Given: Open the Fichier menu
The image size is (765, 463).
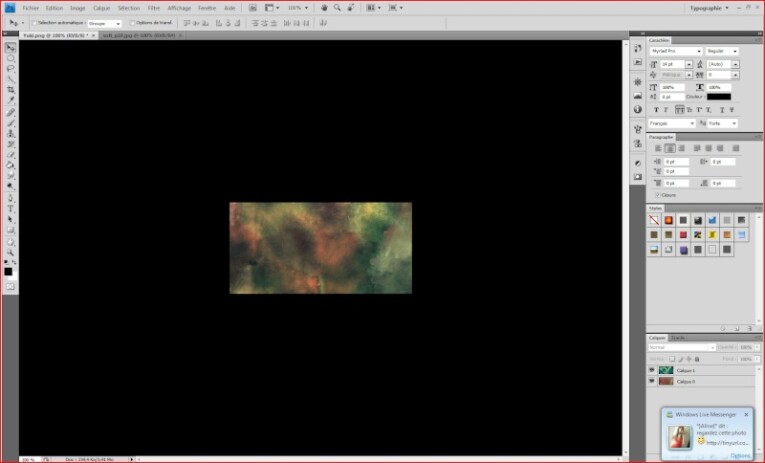Looking at the screenshot, I should (30, 8).
